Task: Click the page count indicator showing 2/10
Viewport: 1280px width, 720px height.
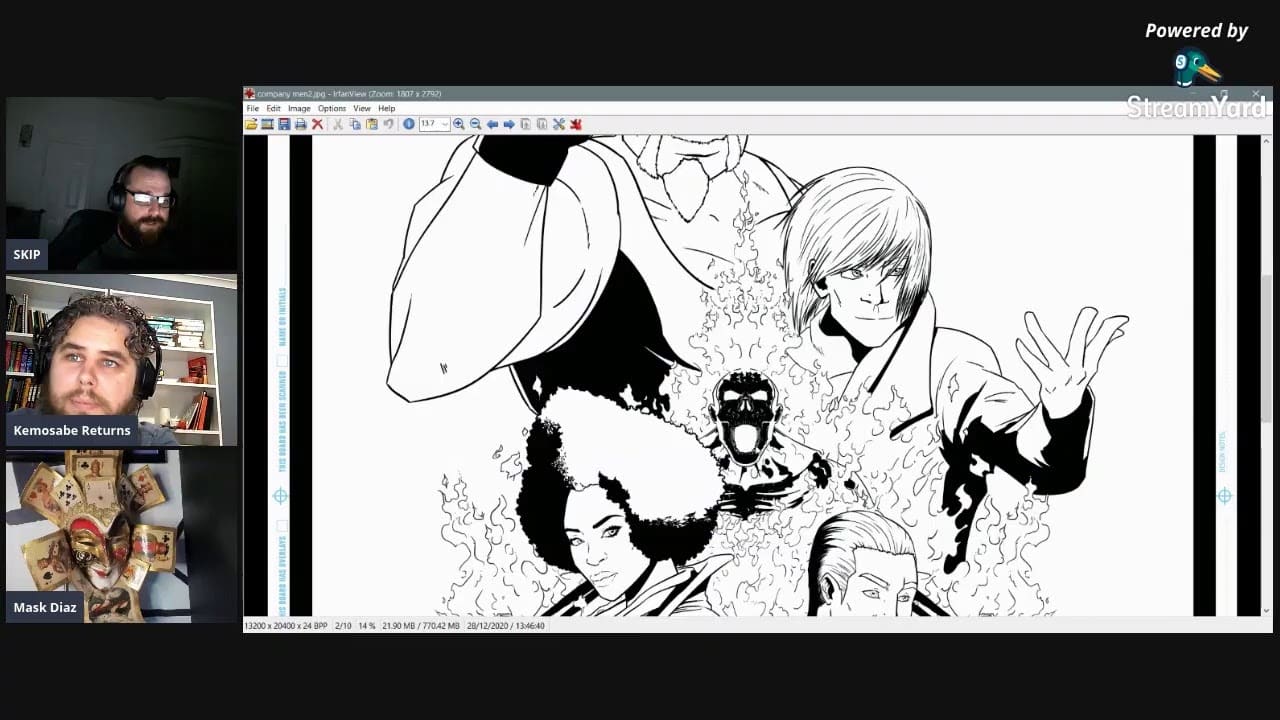Action: [x=344, y=625]
